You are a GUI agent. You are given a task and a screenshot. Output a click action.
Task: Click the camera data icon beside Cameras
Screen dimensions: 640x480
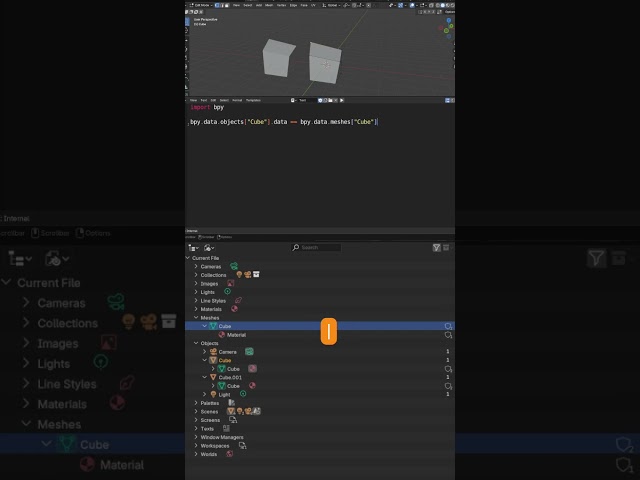tap(234, 266)
